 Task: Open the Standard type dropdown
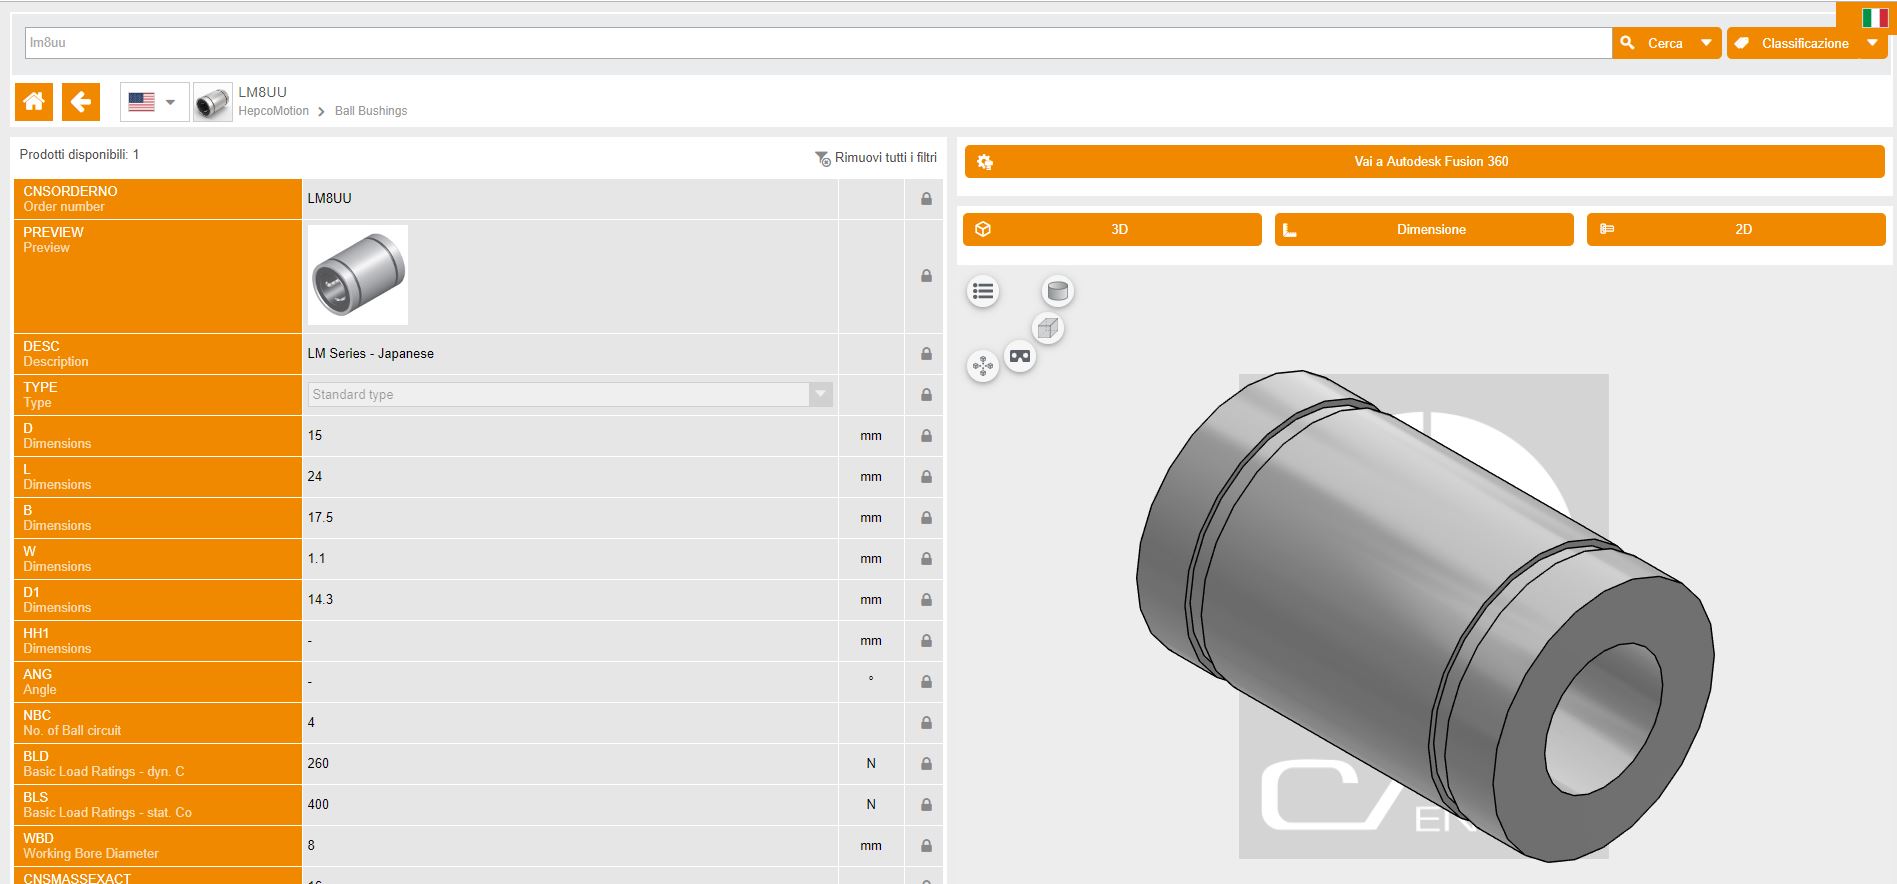click(570, 395)
